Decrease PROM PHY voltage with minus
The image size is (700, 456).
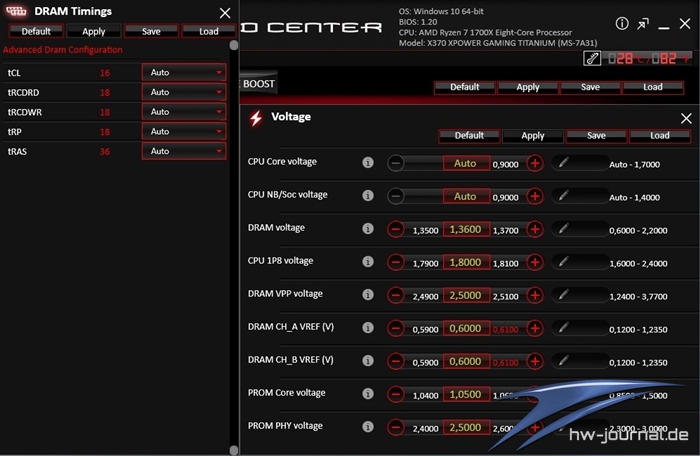tap(396, 428)
